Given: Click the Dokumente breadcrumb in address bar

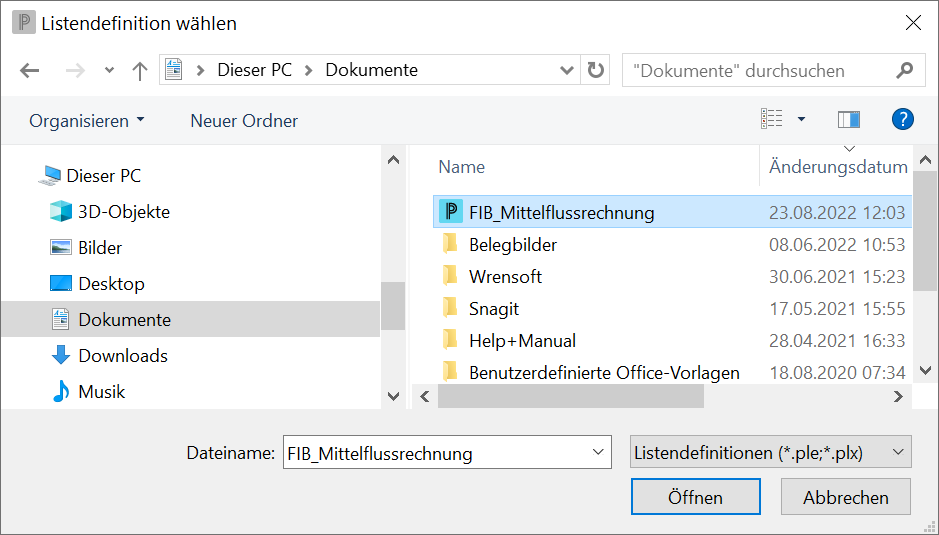Looking at the screenshot, I should pos(371,70).
